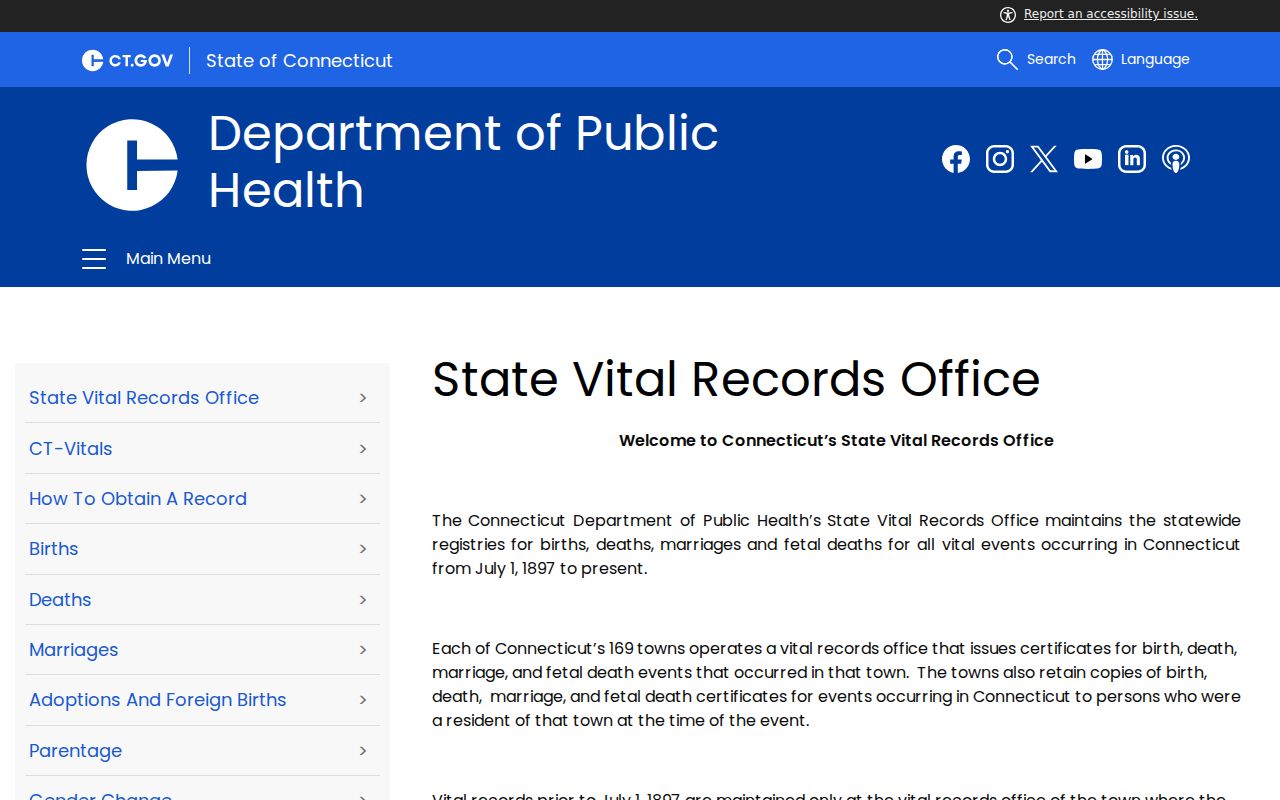Open the LinkedIn social icon
Screen dimensions: 1280x800
click(1132, 159)
